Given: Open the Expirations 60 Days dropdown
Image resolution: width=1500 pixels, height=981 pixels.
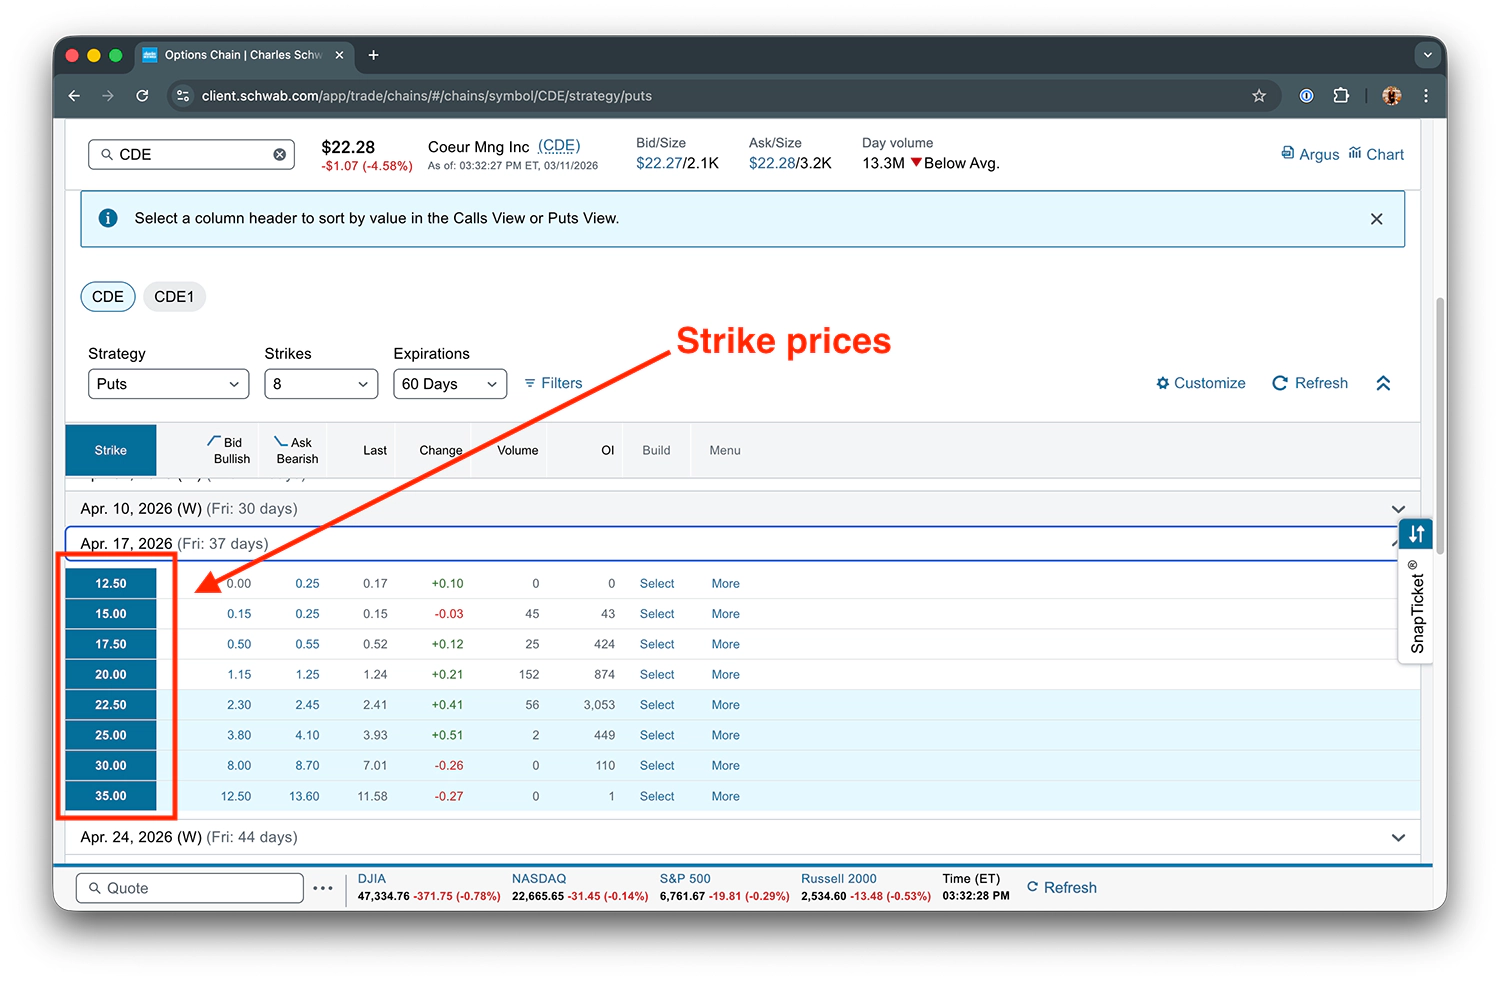Looking at the screenshot, I should click(450, 384).
